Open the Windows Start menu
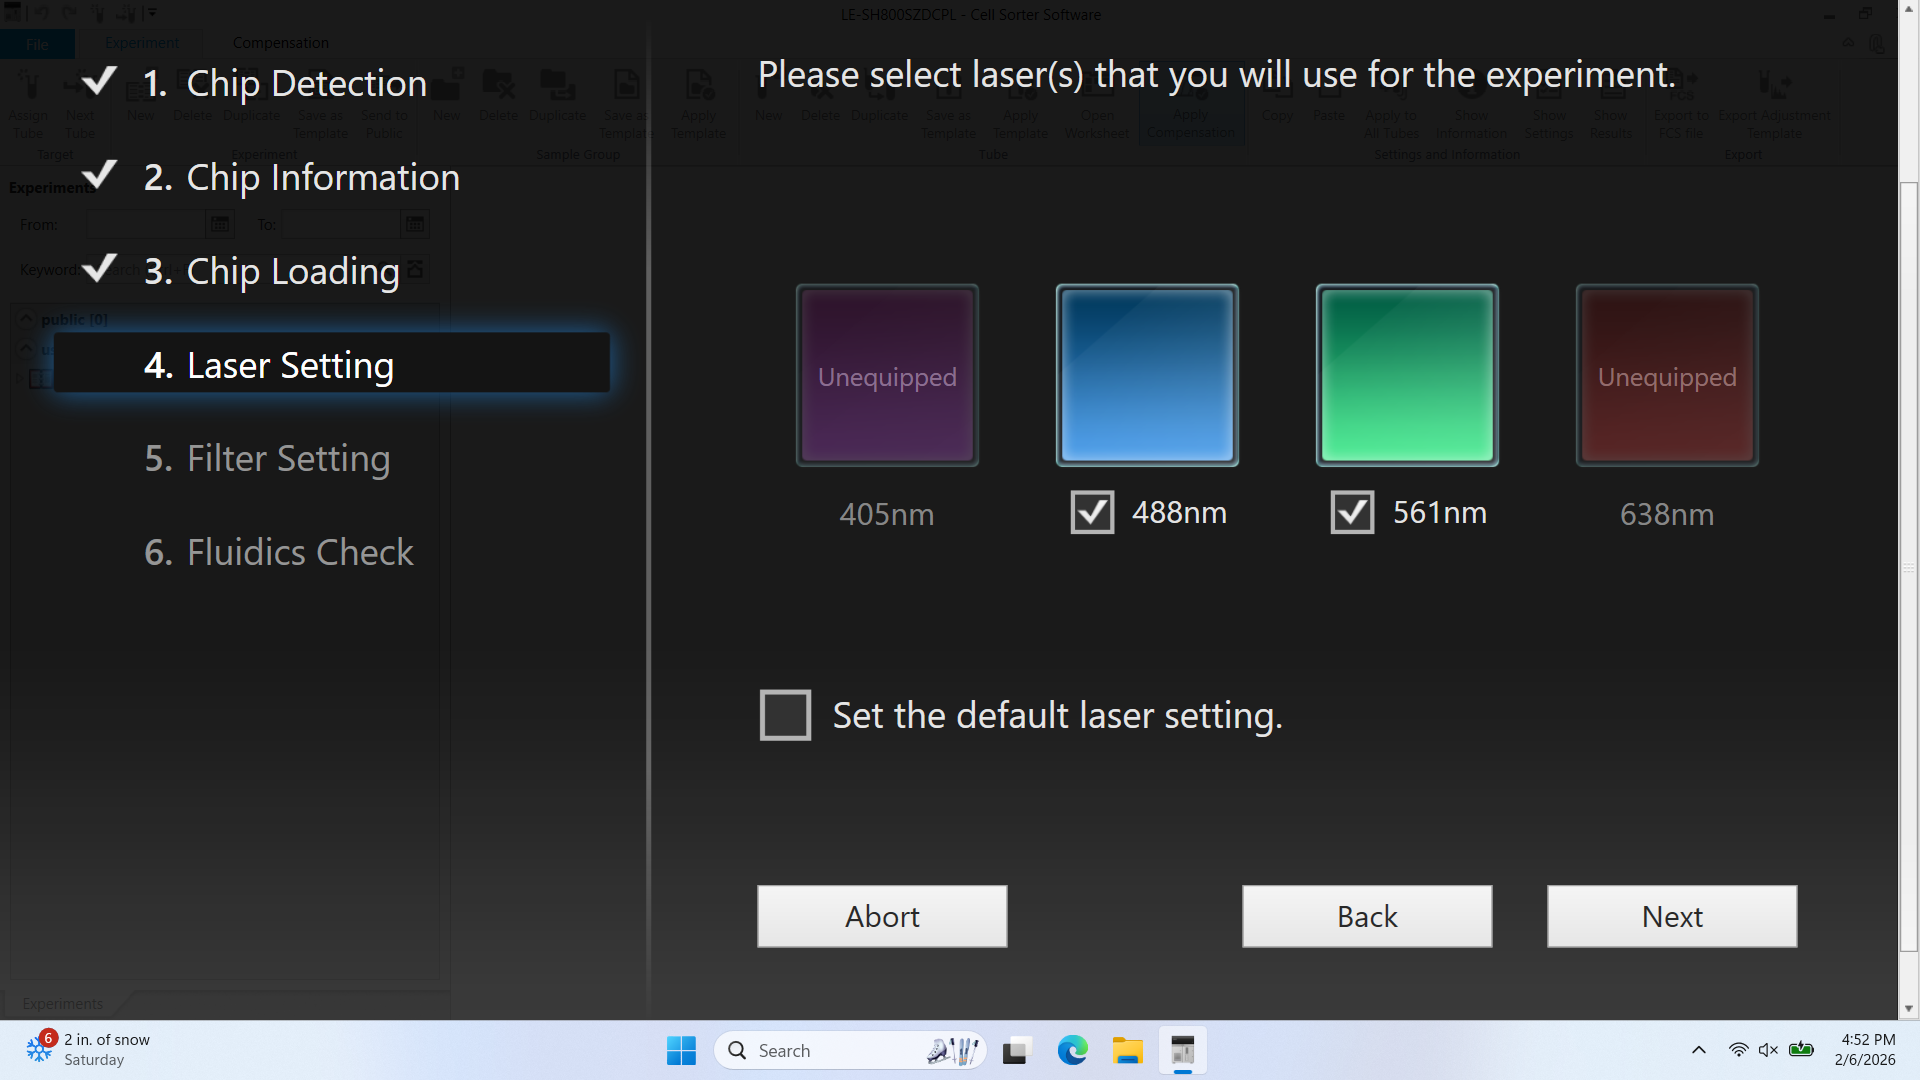This screenshot has height=1080, width=1920. [681, 1051]
